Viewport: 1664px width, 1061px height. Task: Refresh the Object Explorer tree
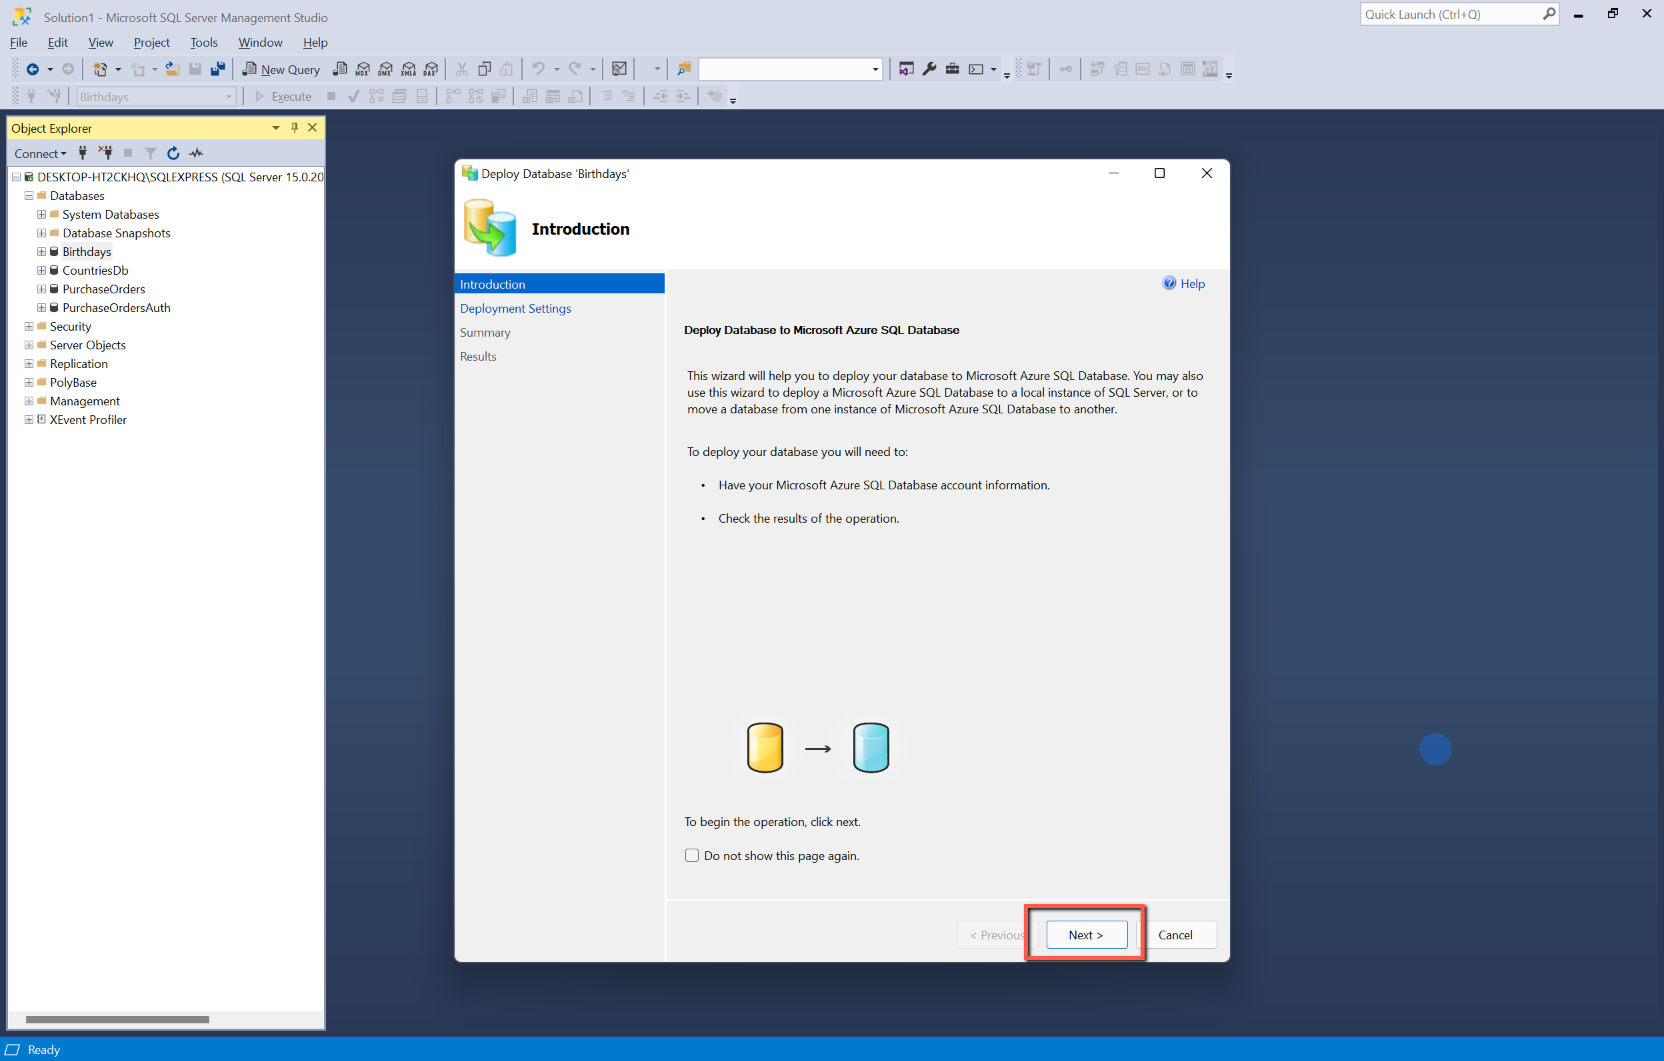pyautogui.click(x=173, y=153)
